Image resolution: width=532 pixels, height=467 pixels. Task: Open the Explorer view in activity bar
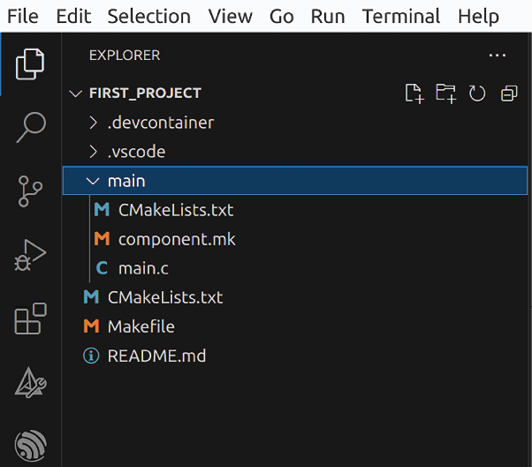point(30,64)
